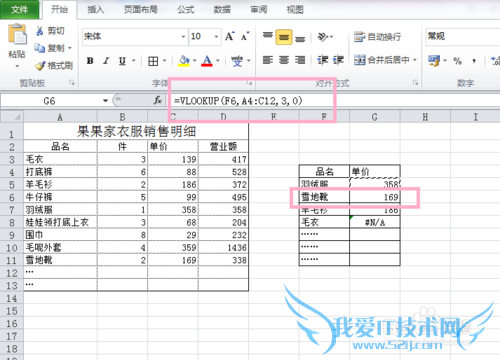
Task: Open the 文件 File tab
Action: (x=19, y=9)
